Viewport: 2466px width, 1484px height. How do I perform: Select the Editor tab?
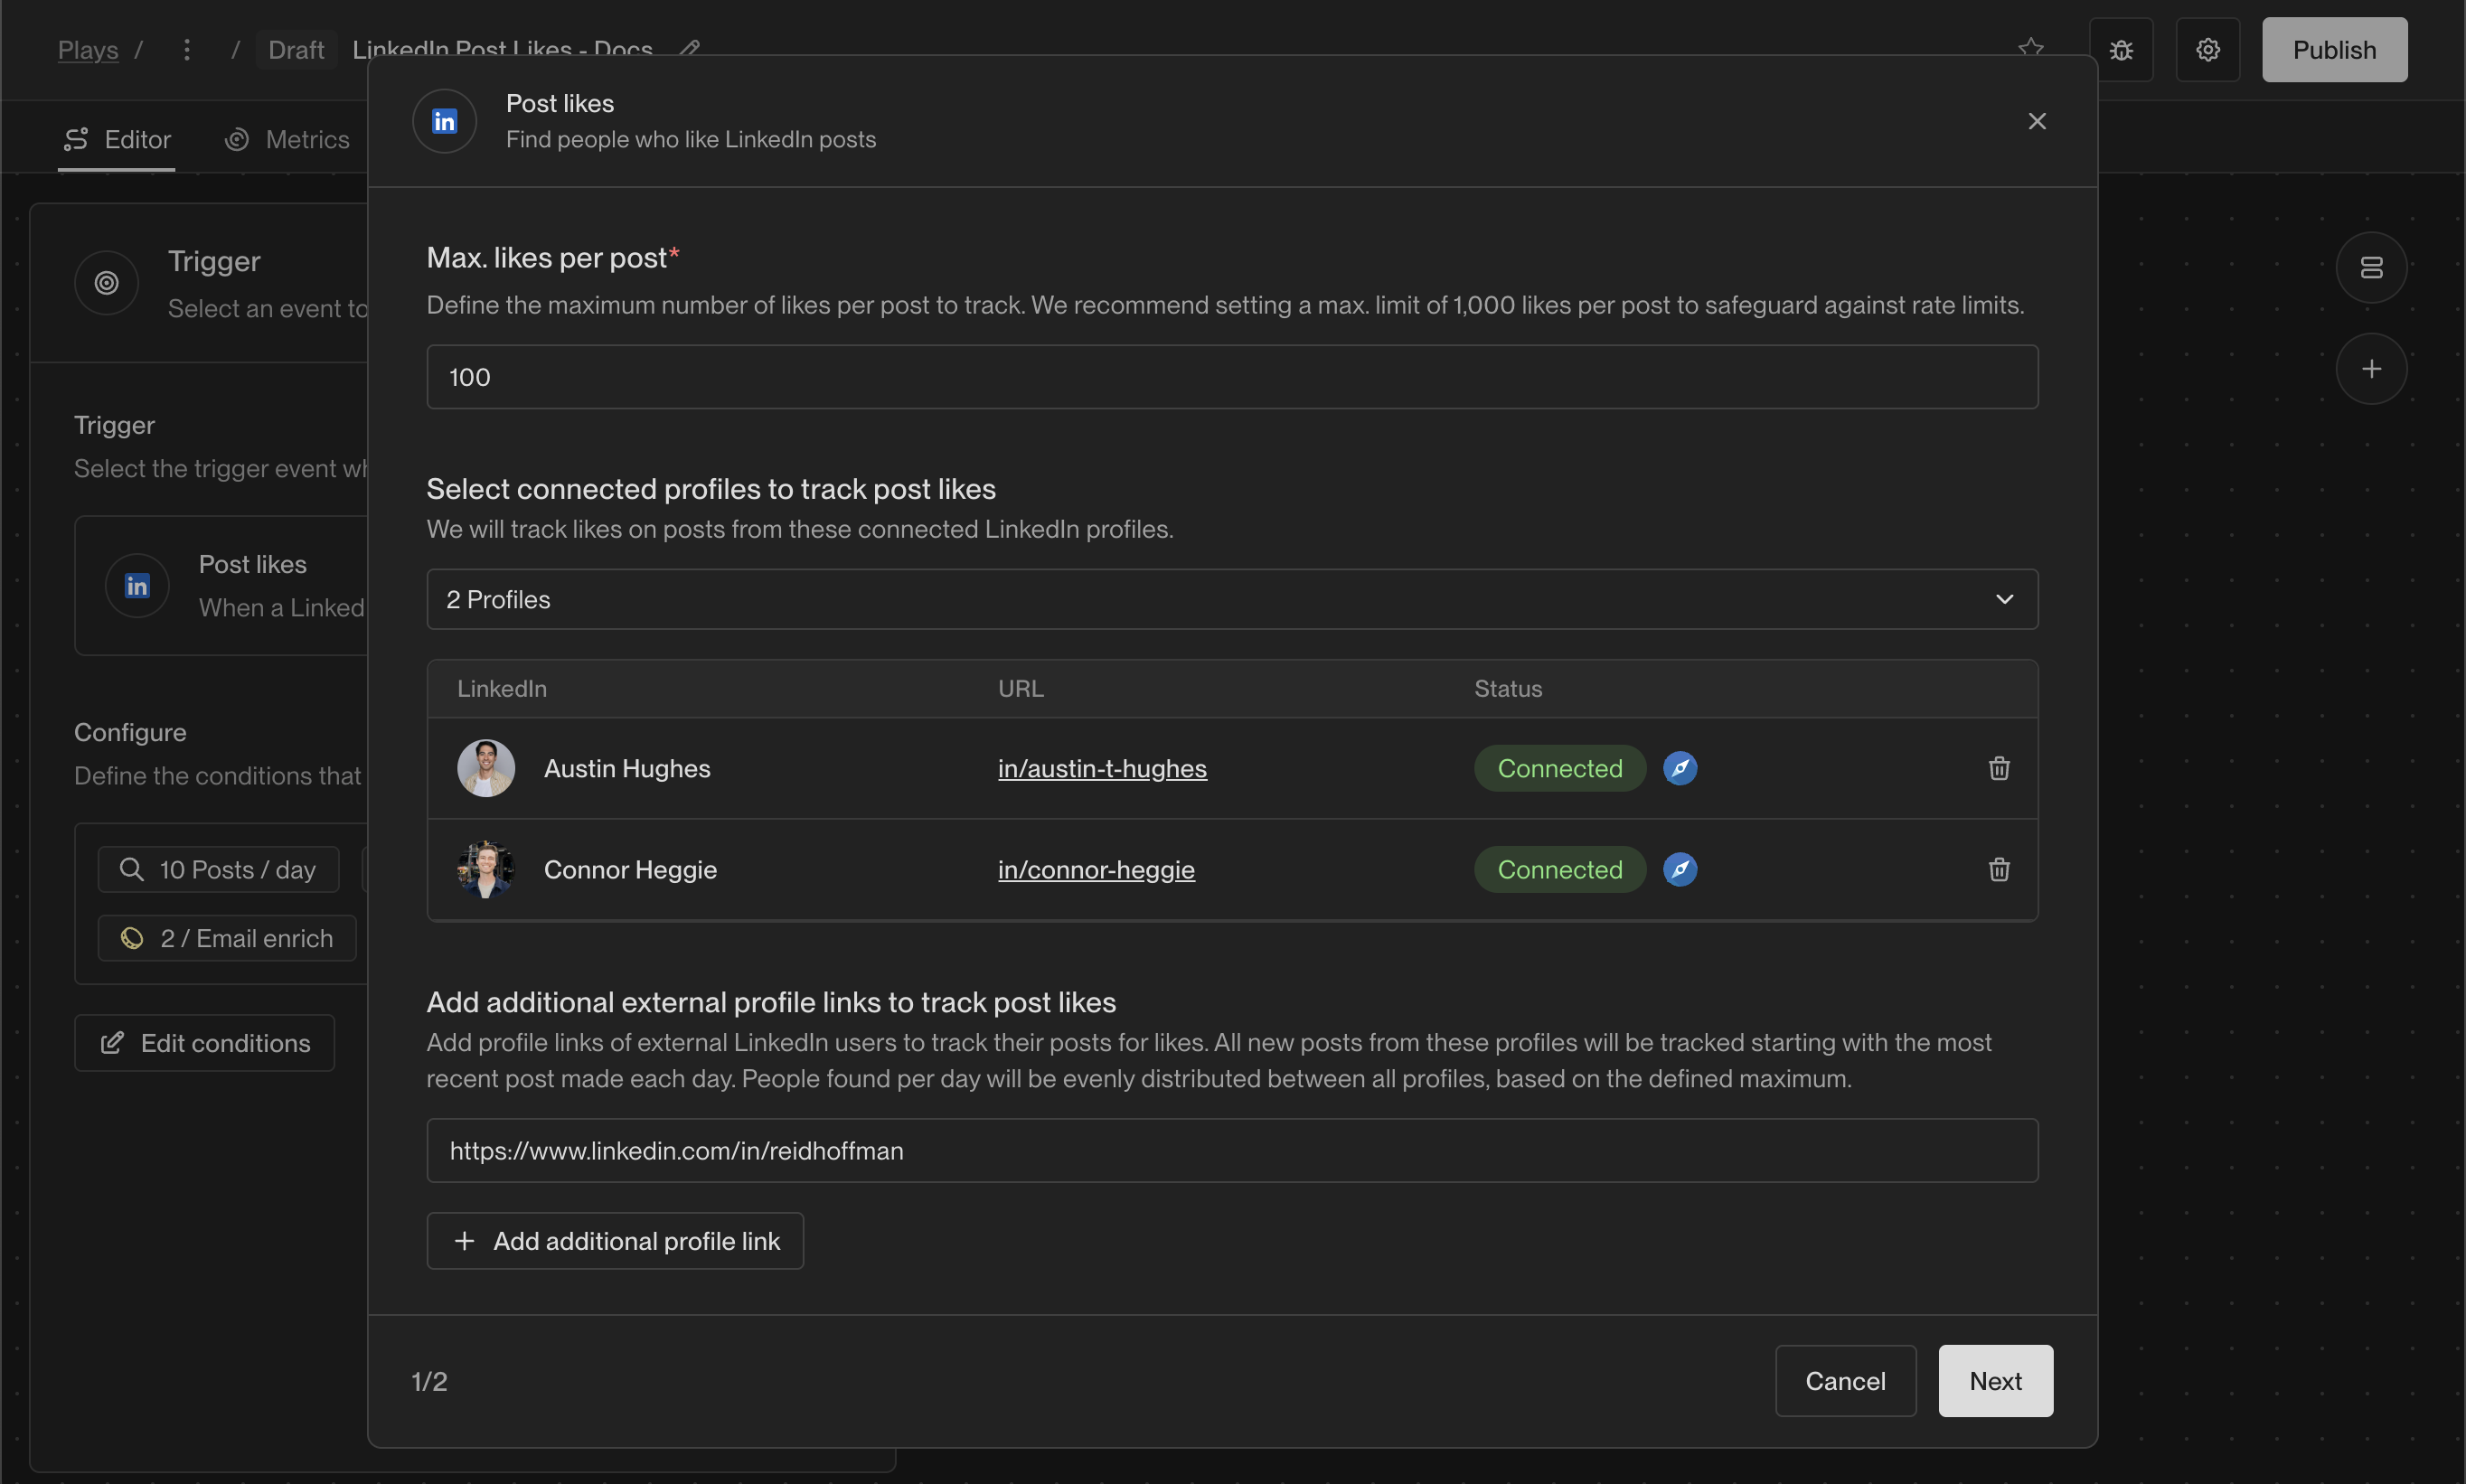point(117,140)
